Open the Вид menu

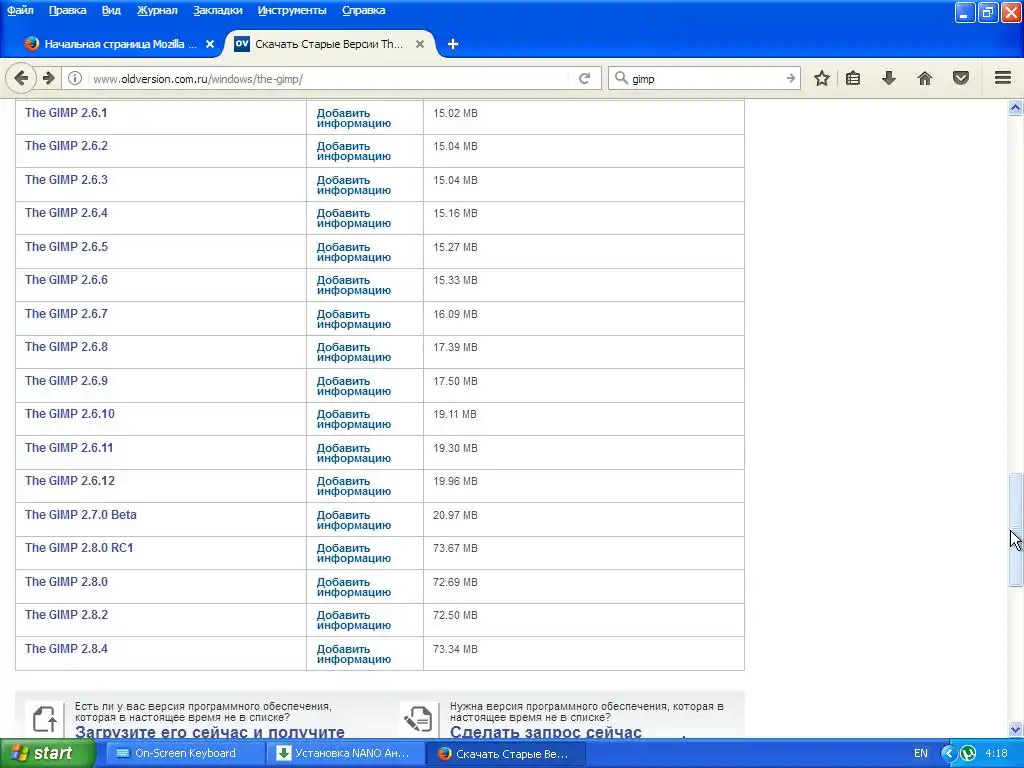point(111,10)
